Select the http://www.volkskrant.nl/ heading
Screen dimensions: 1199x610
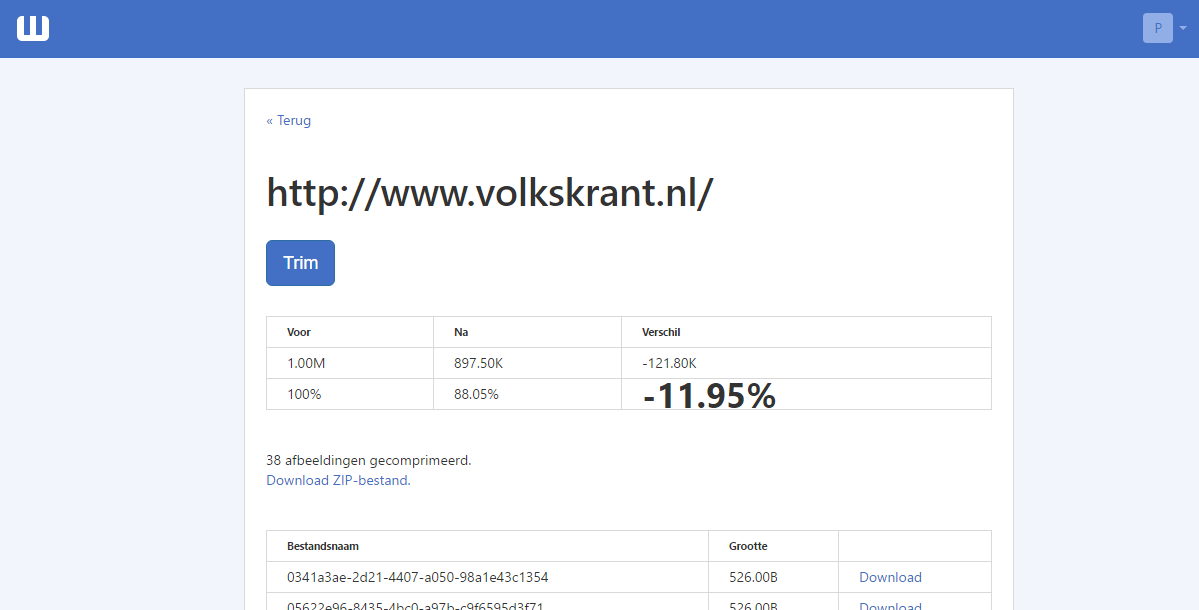click(489, 193)
